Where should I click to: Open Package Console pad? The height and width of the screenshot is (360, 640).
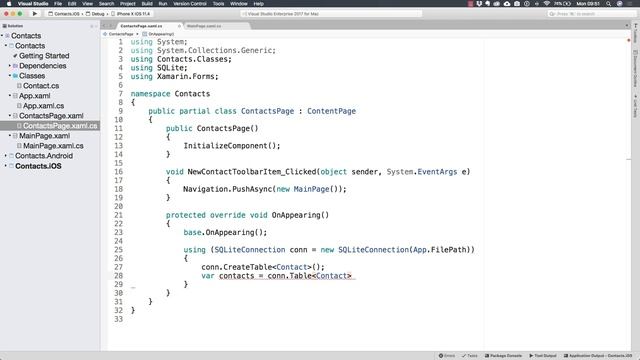(503, 356)
